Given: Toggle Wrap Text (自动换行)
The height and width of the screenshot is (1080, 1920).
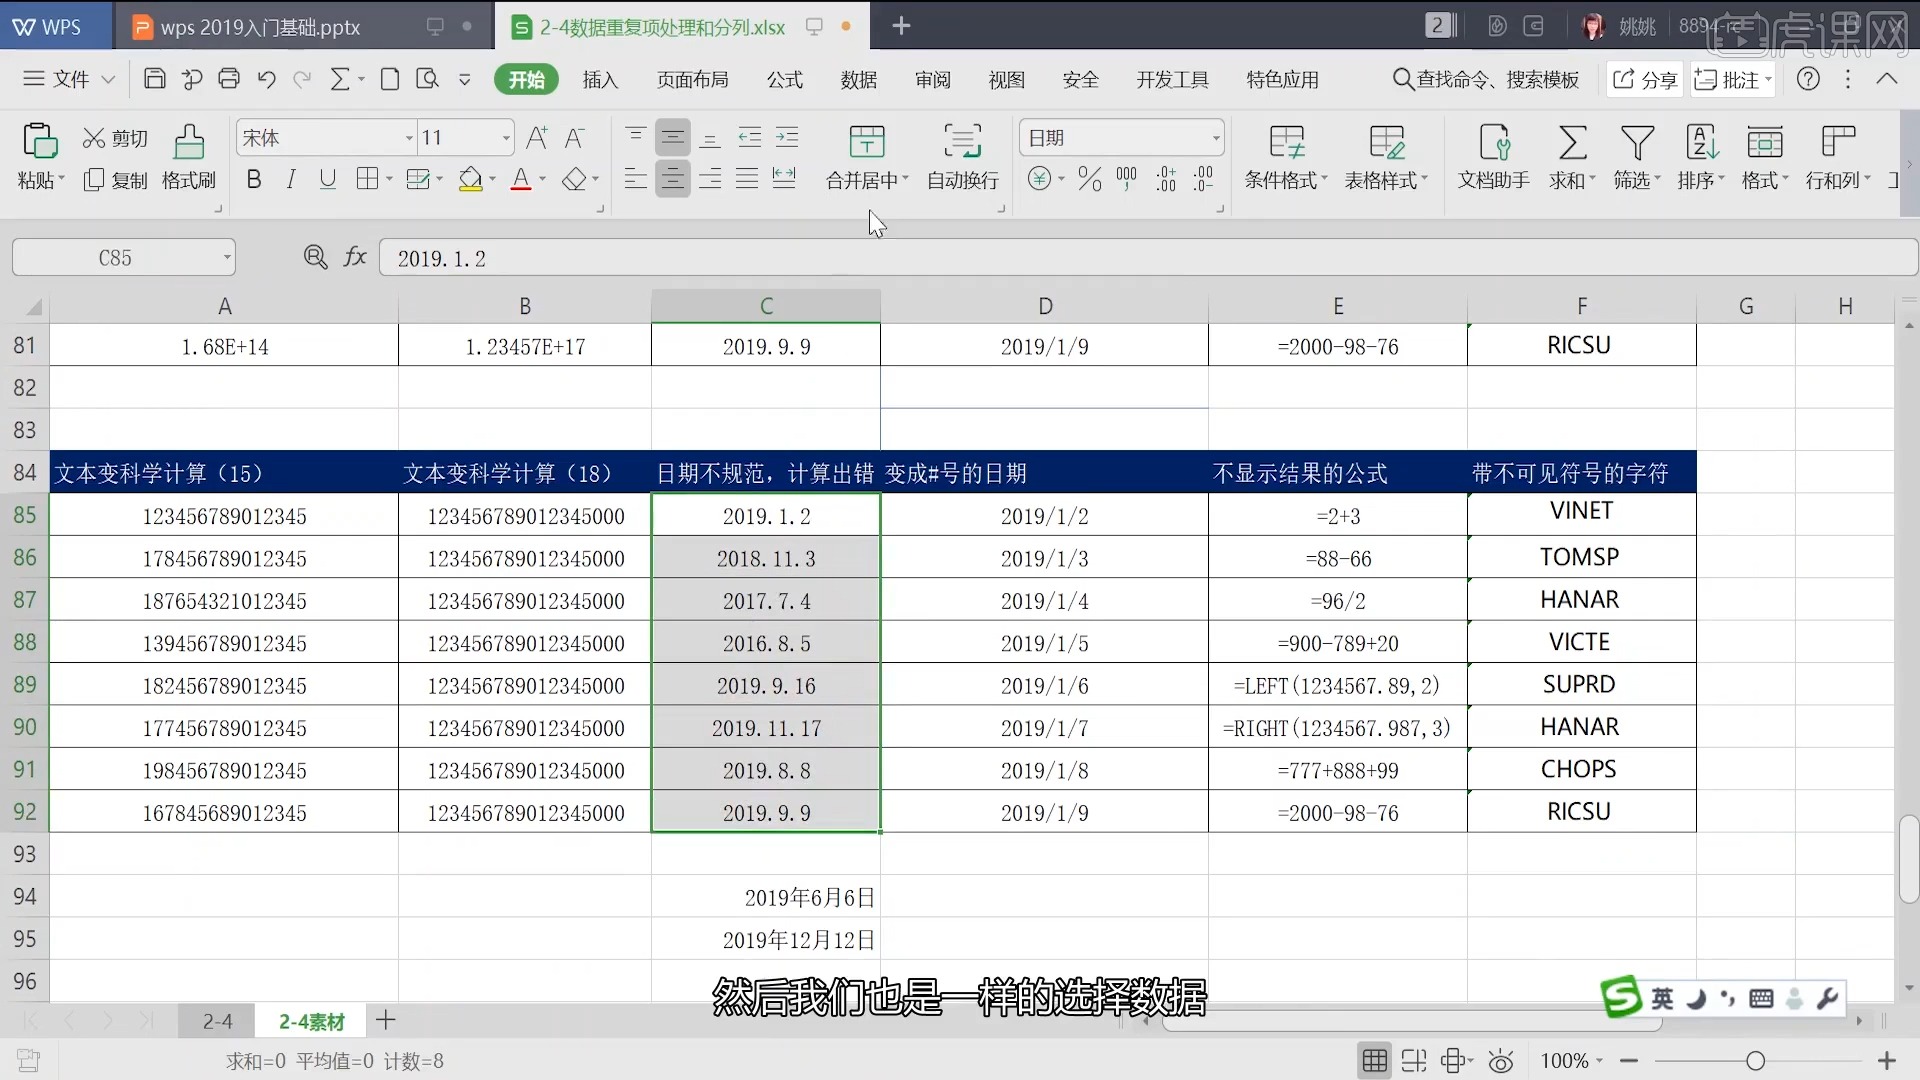Looking at the screenshot, I should [962, 142].
